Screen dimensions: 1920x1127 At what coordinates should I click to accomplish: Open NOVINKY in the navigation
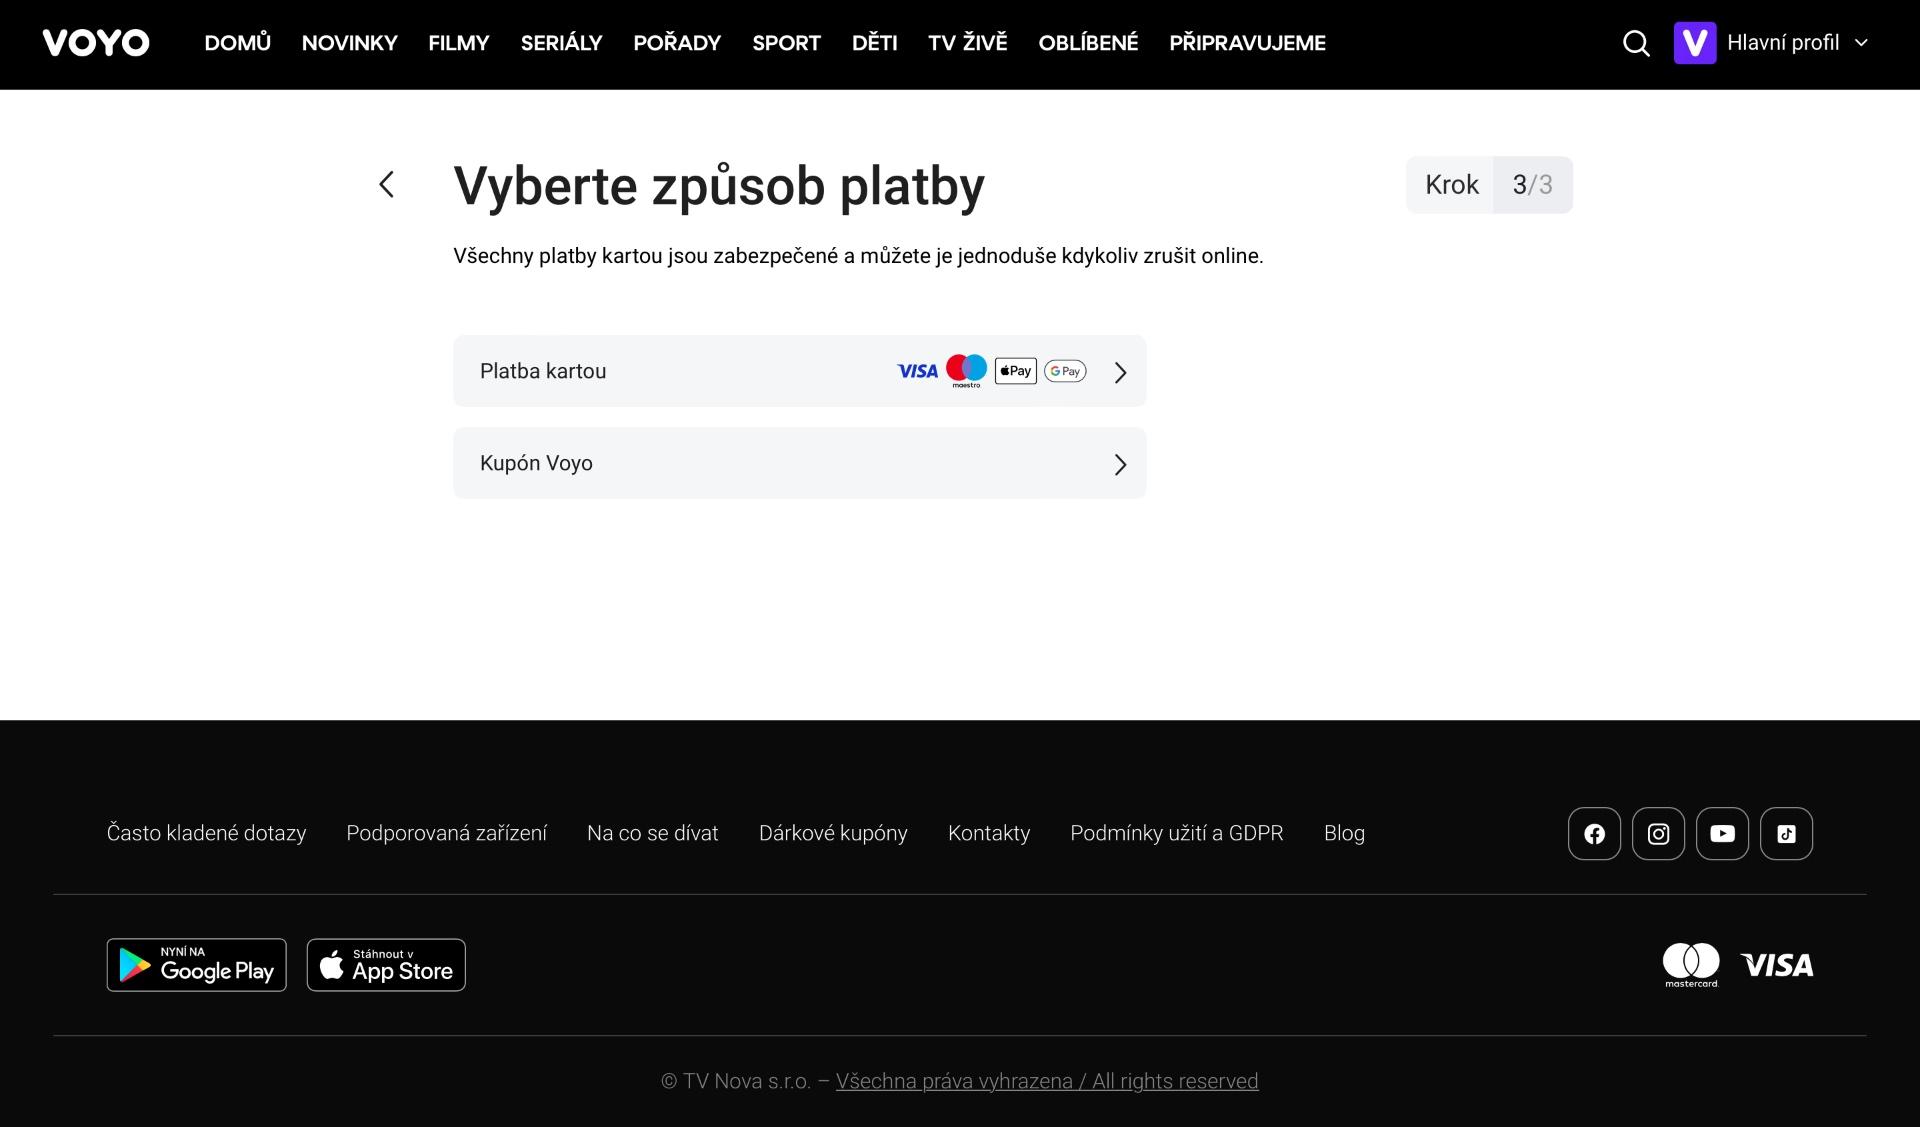(x=350, y=43)
